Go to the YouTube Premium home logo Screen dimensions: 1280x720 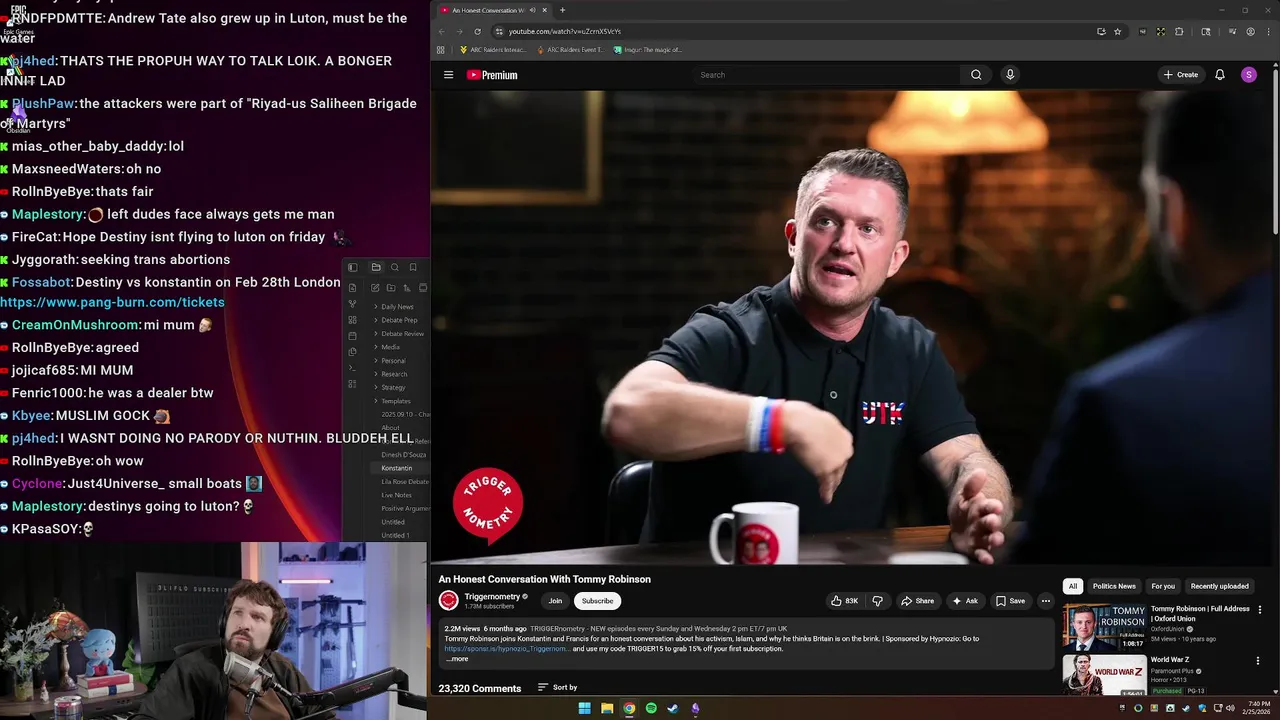(492, 75)
